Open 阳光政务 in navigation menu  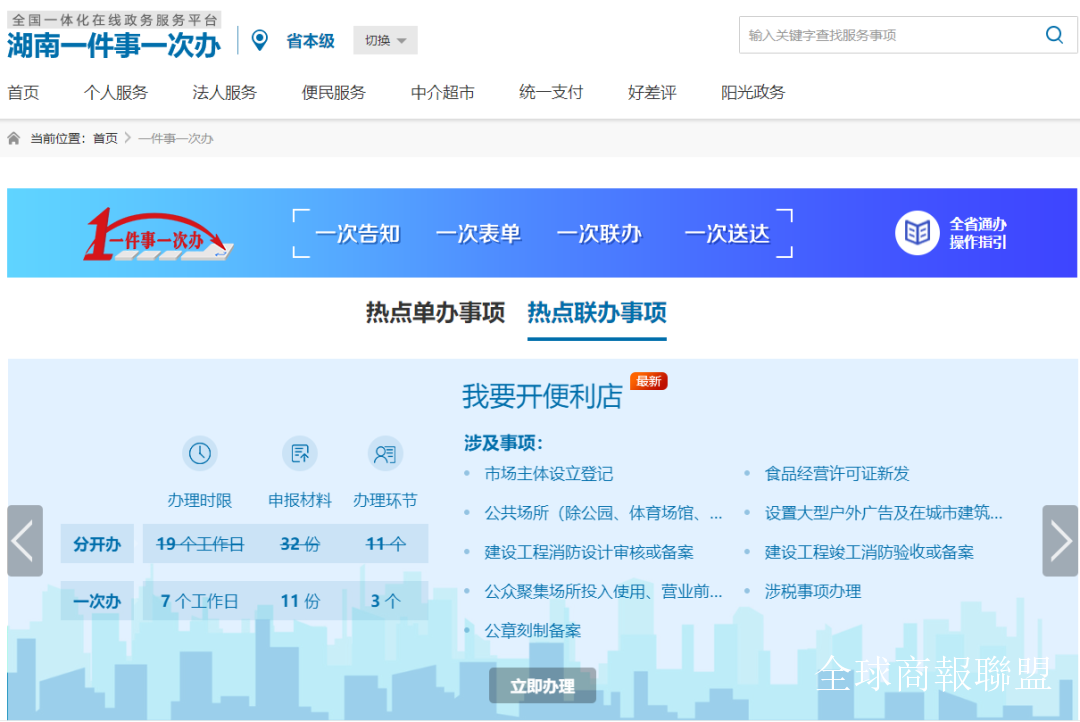coord(753,93)
